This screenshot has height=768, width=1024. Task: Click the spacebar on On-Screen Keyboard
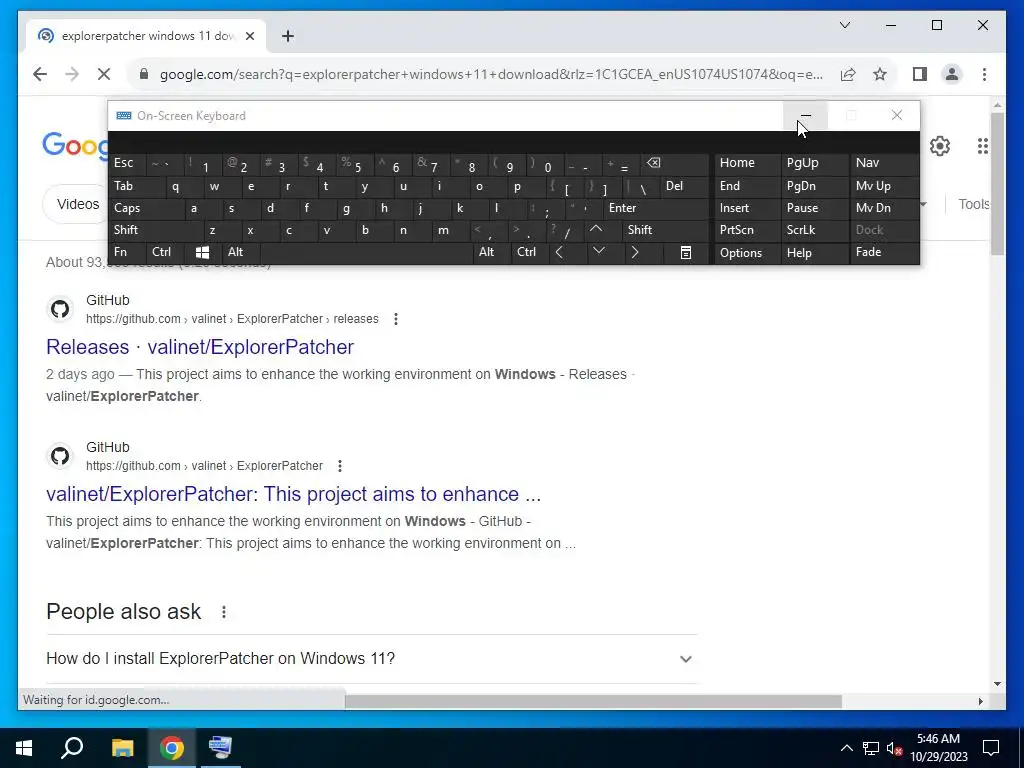click(366, 252)
